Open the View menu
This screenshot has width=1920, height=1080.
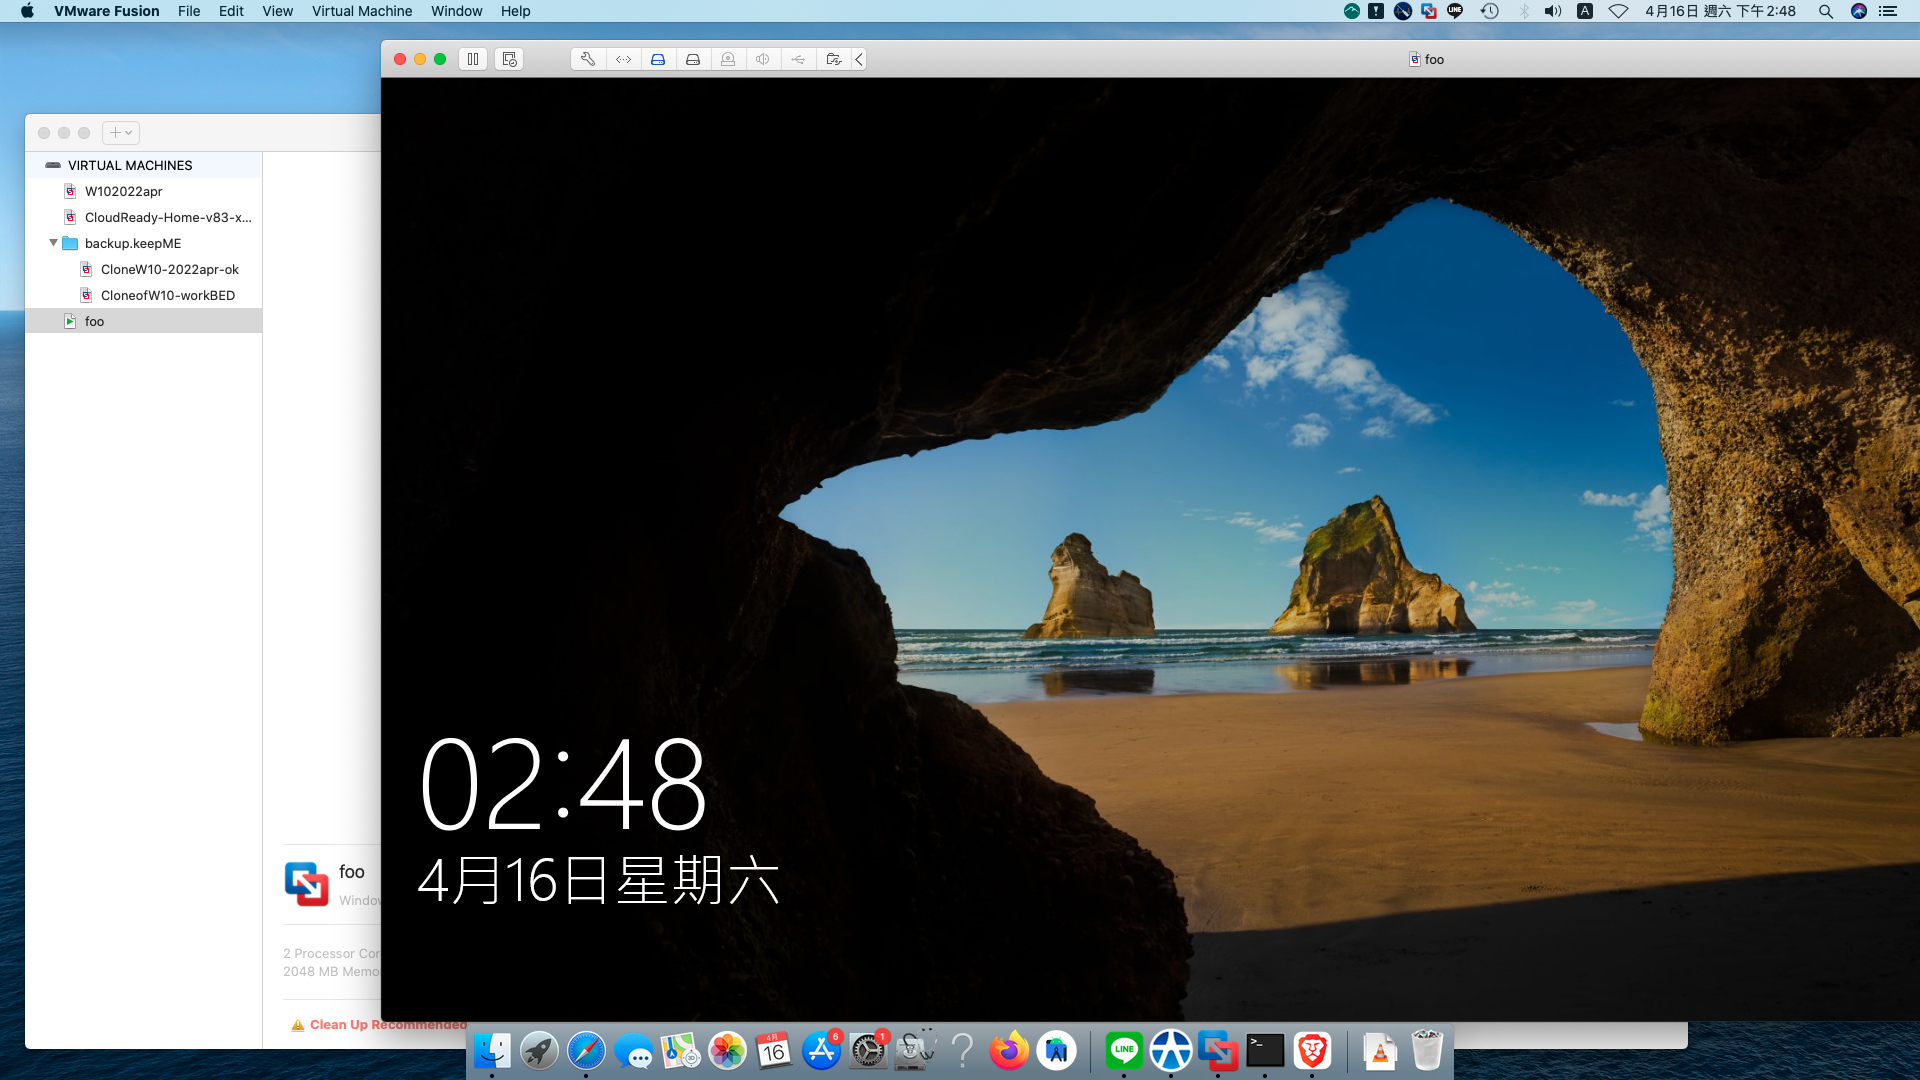coord(277,11)
